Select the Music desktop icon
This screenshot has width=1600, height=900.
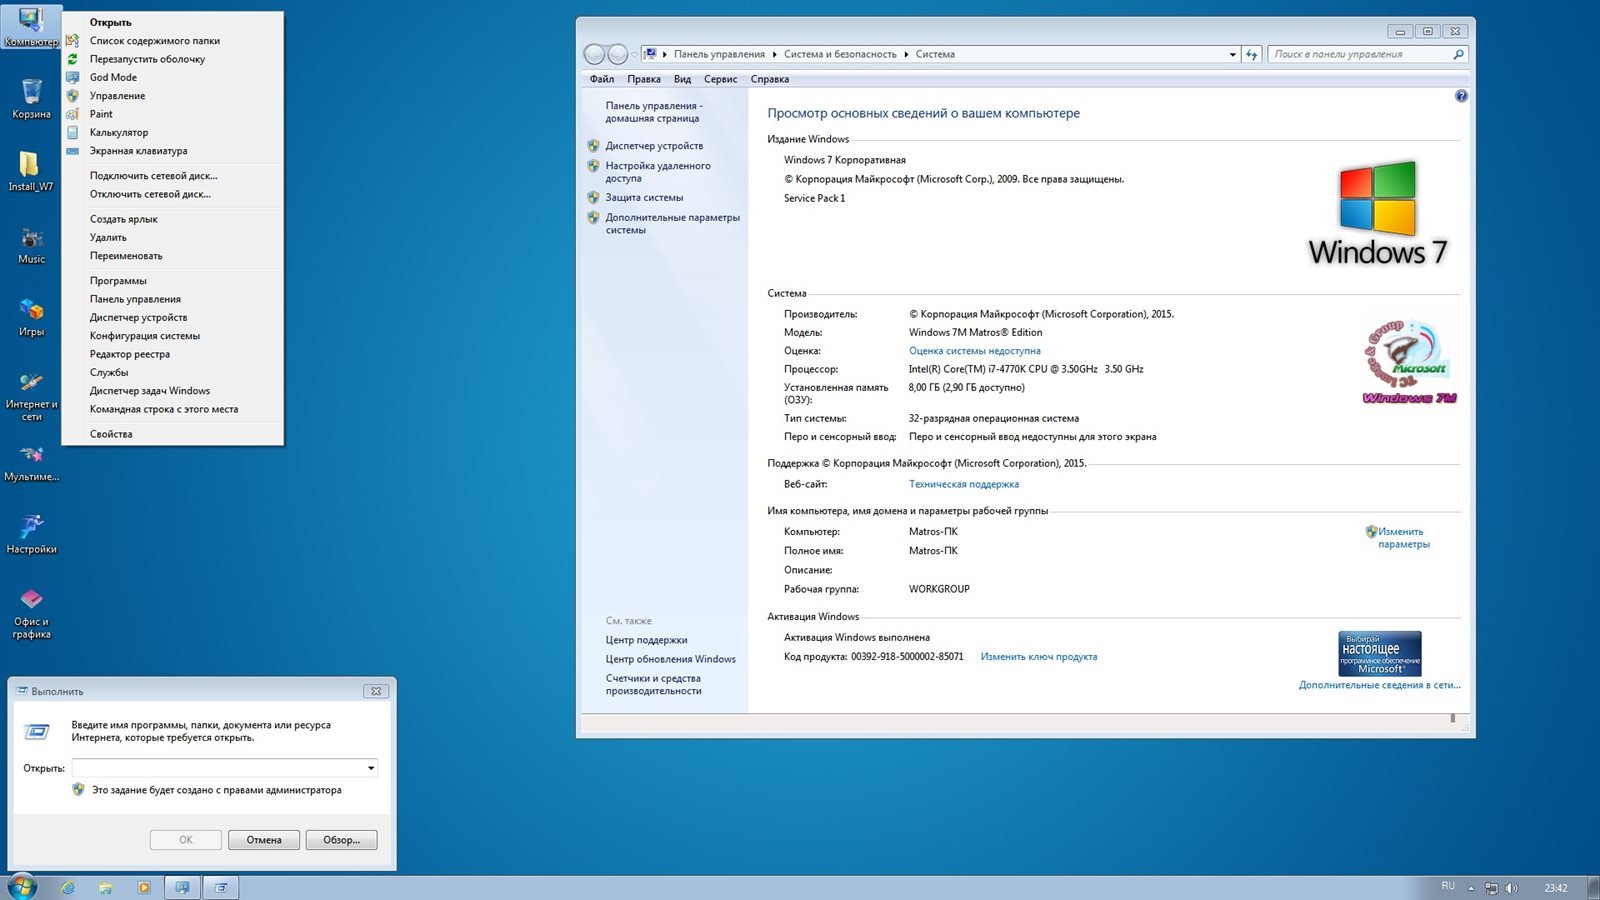[x=31, y=244]
